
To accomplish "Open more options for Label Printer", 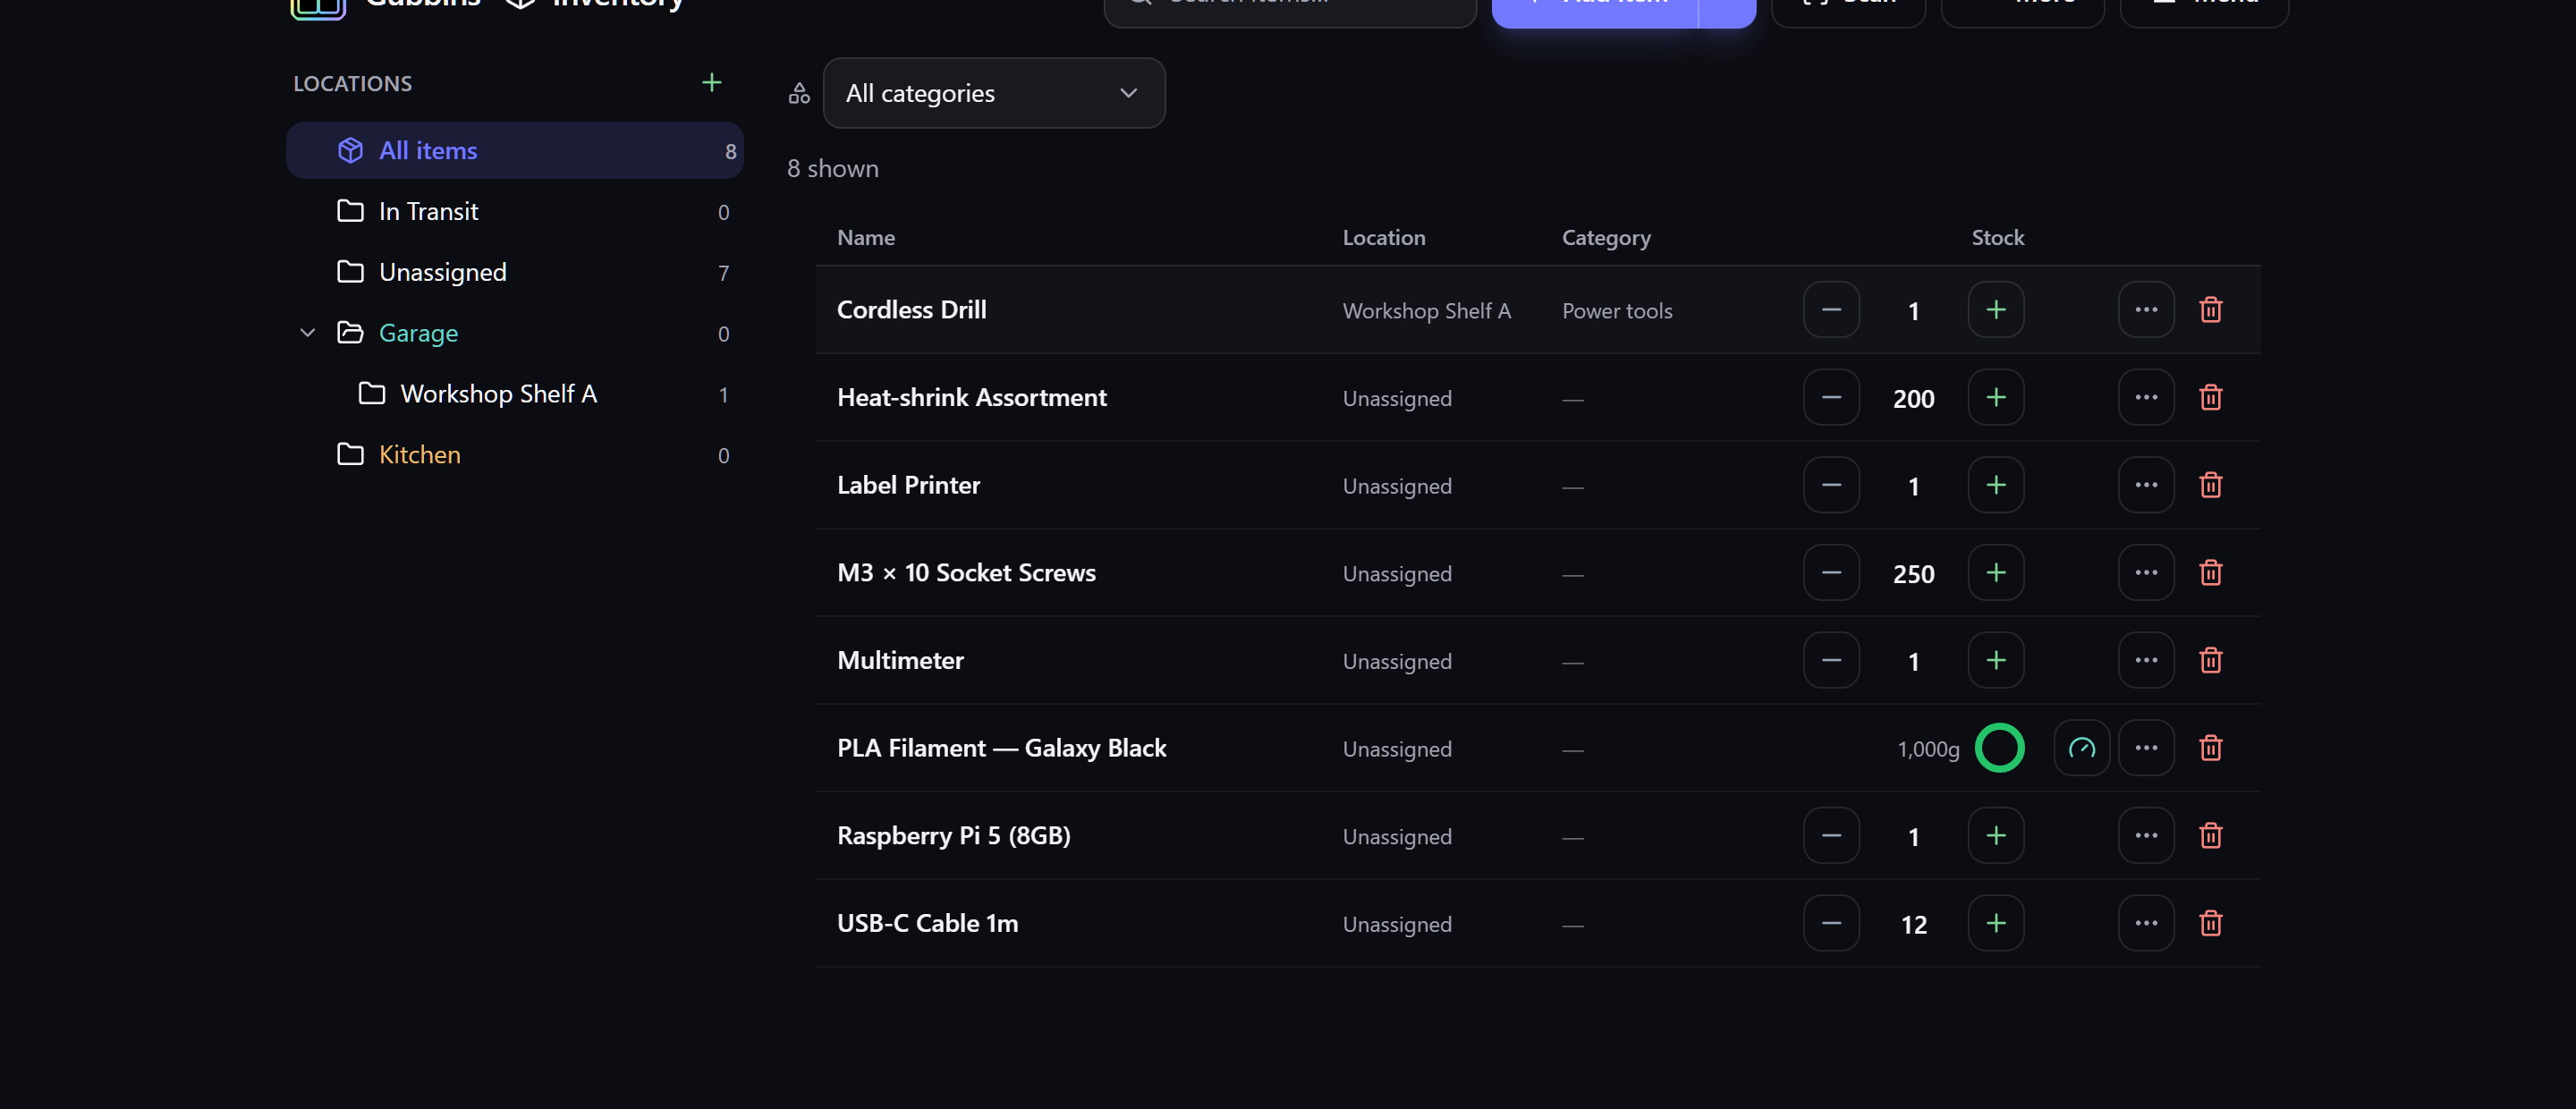I will (2145, 485).
